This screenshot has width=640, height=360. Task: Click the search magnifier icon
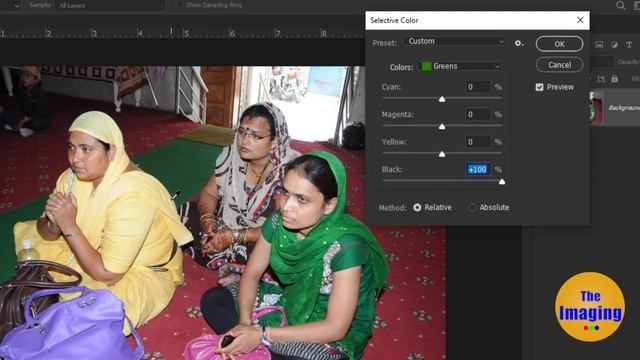[620, 5]
